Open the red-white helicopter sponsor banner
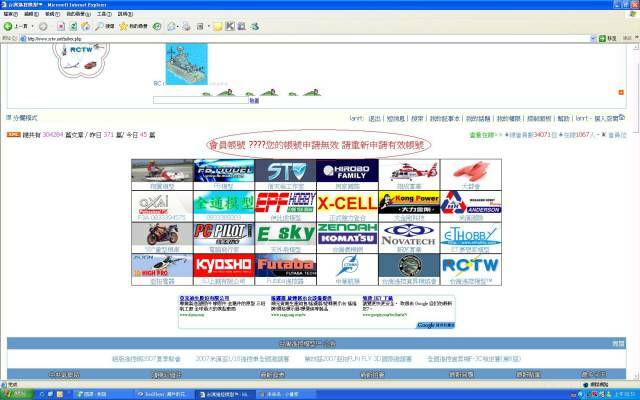 pos(409,171)
